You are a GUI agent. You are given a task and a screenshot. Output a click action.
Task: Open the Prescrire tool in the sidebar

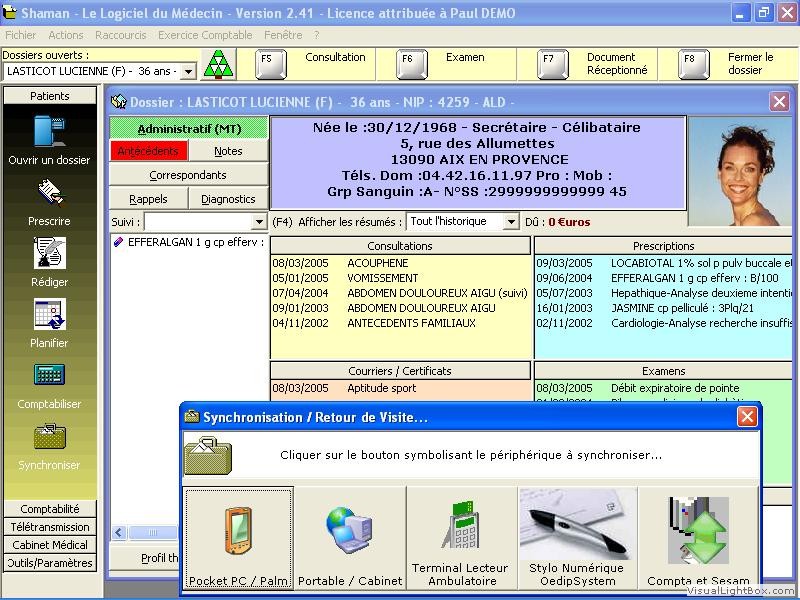49,193
